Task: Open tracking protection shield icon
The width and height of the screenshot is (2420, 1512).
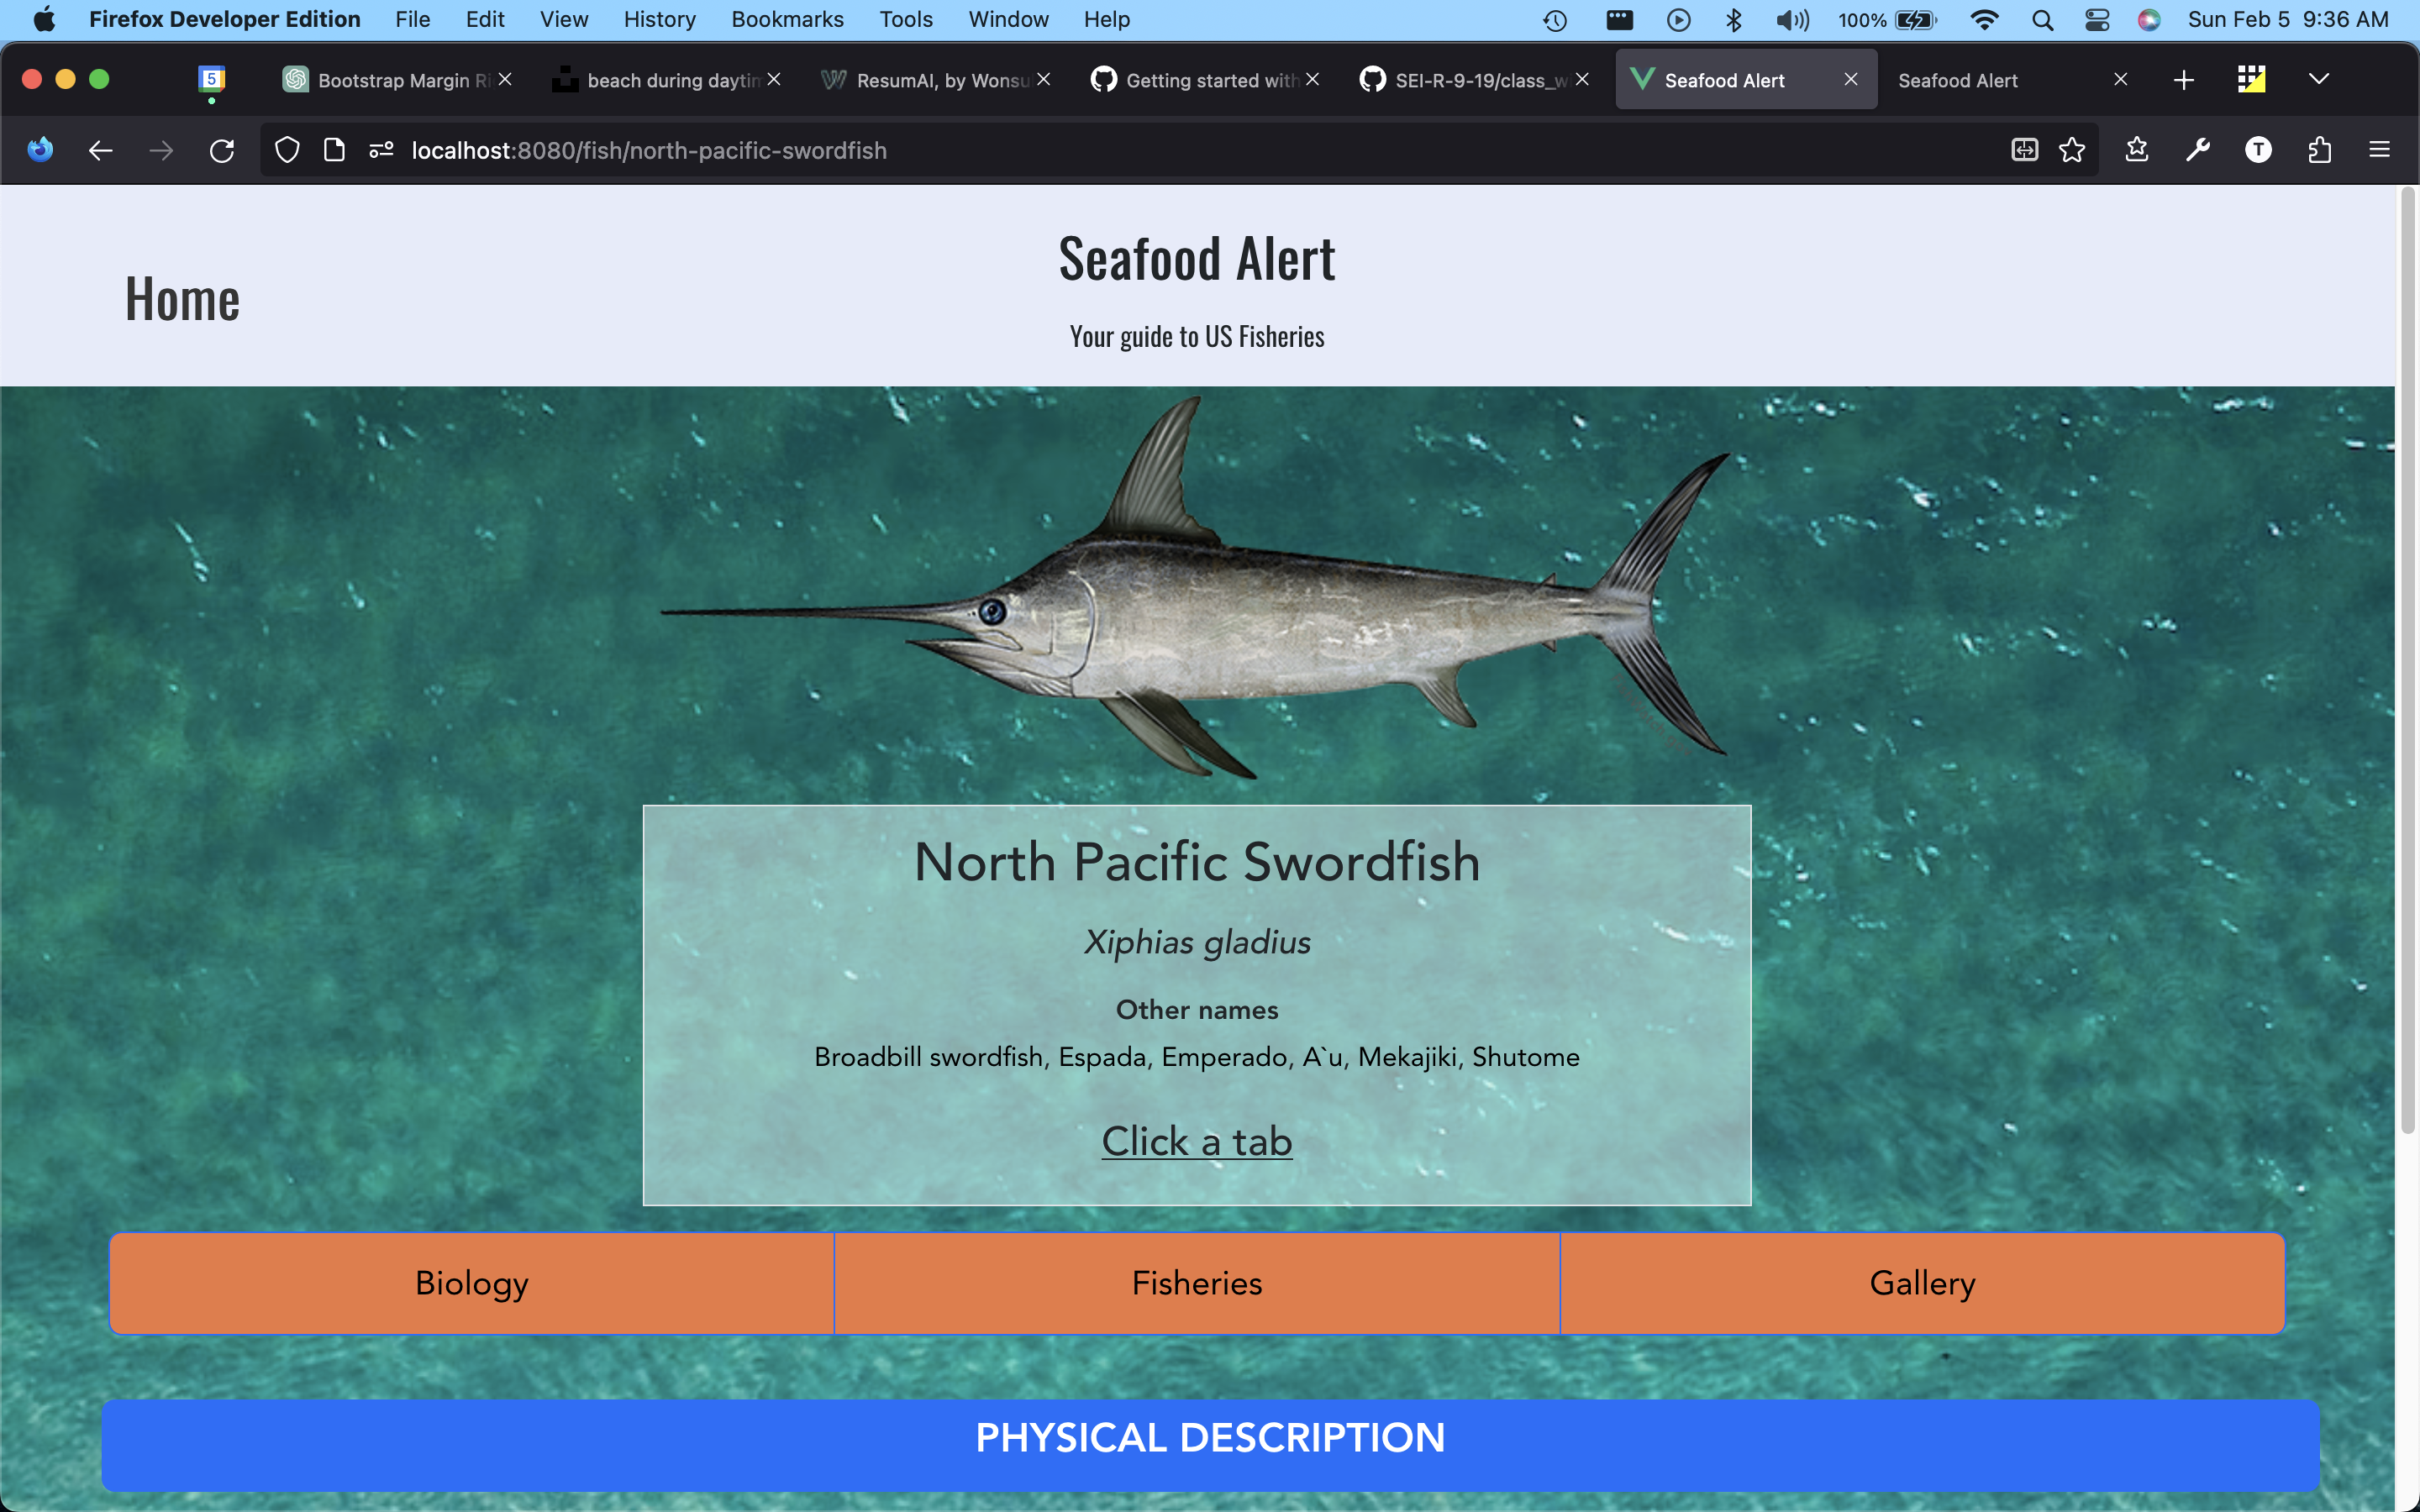Action: [x=287, y=151]
